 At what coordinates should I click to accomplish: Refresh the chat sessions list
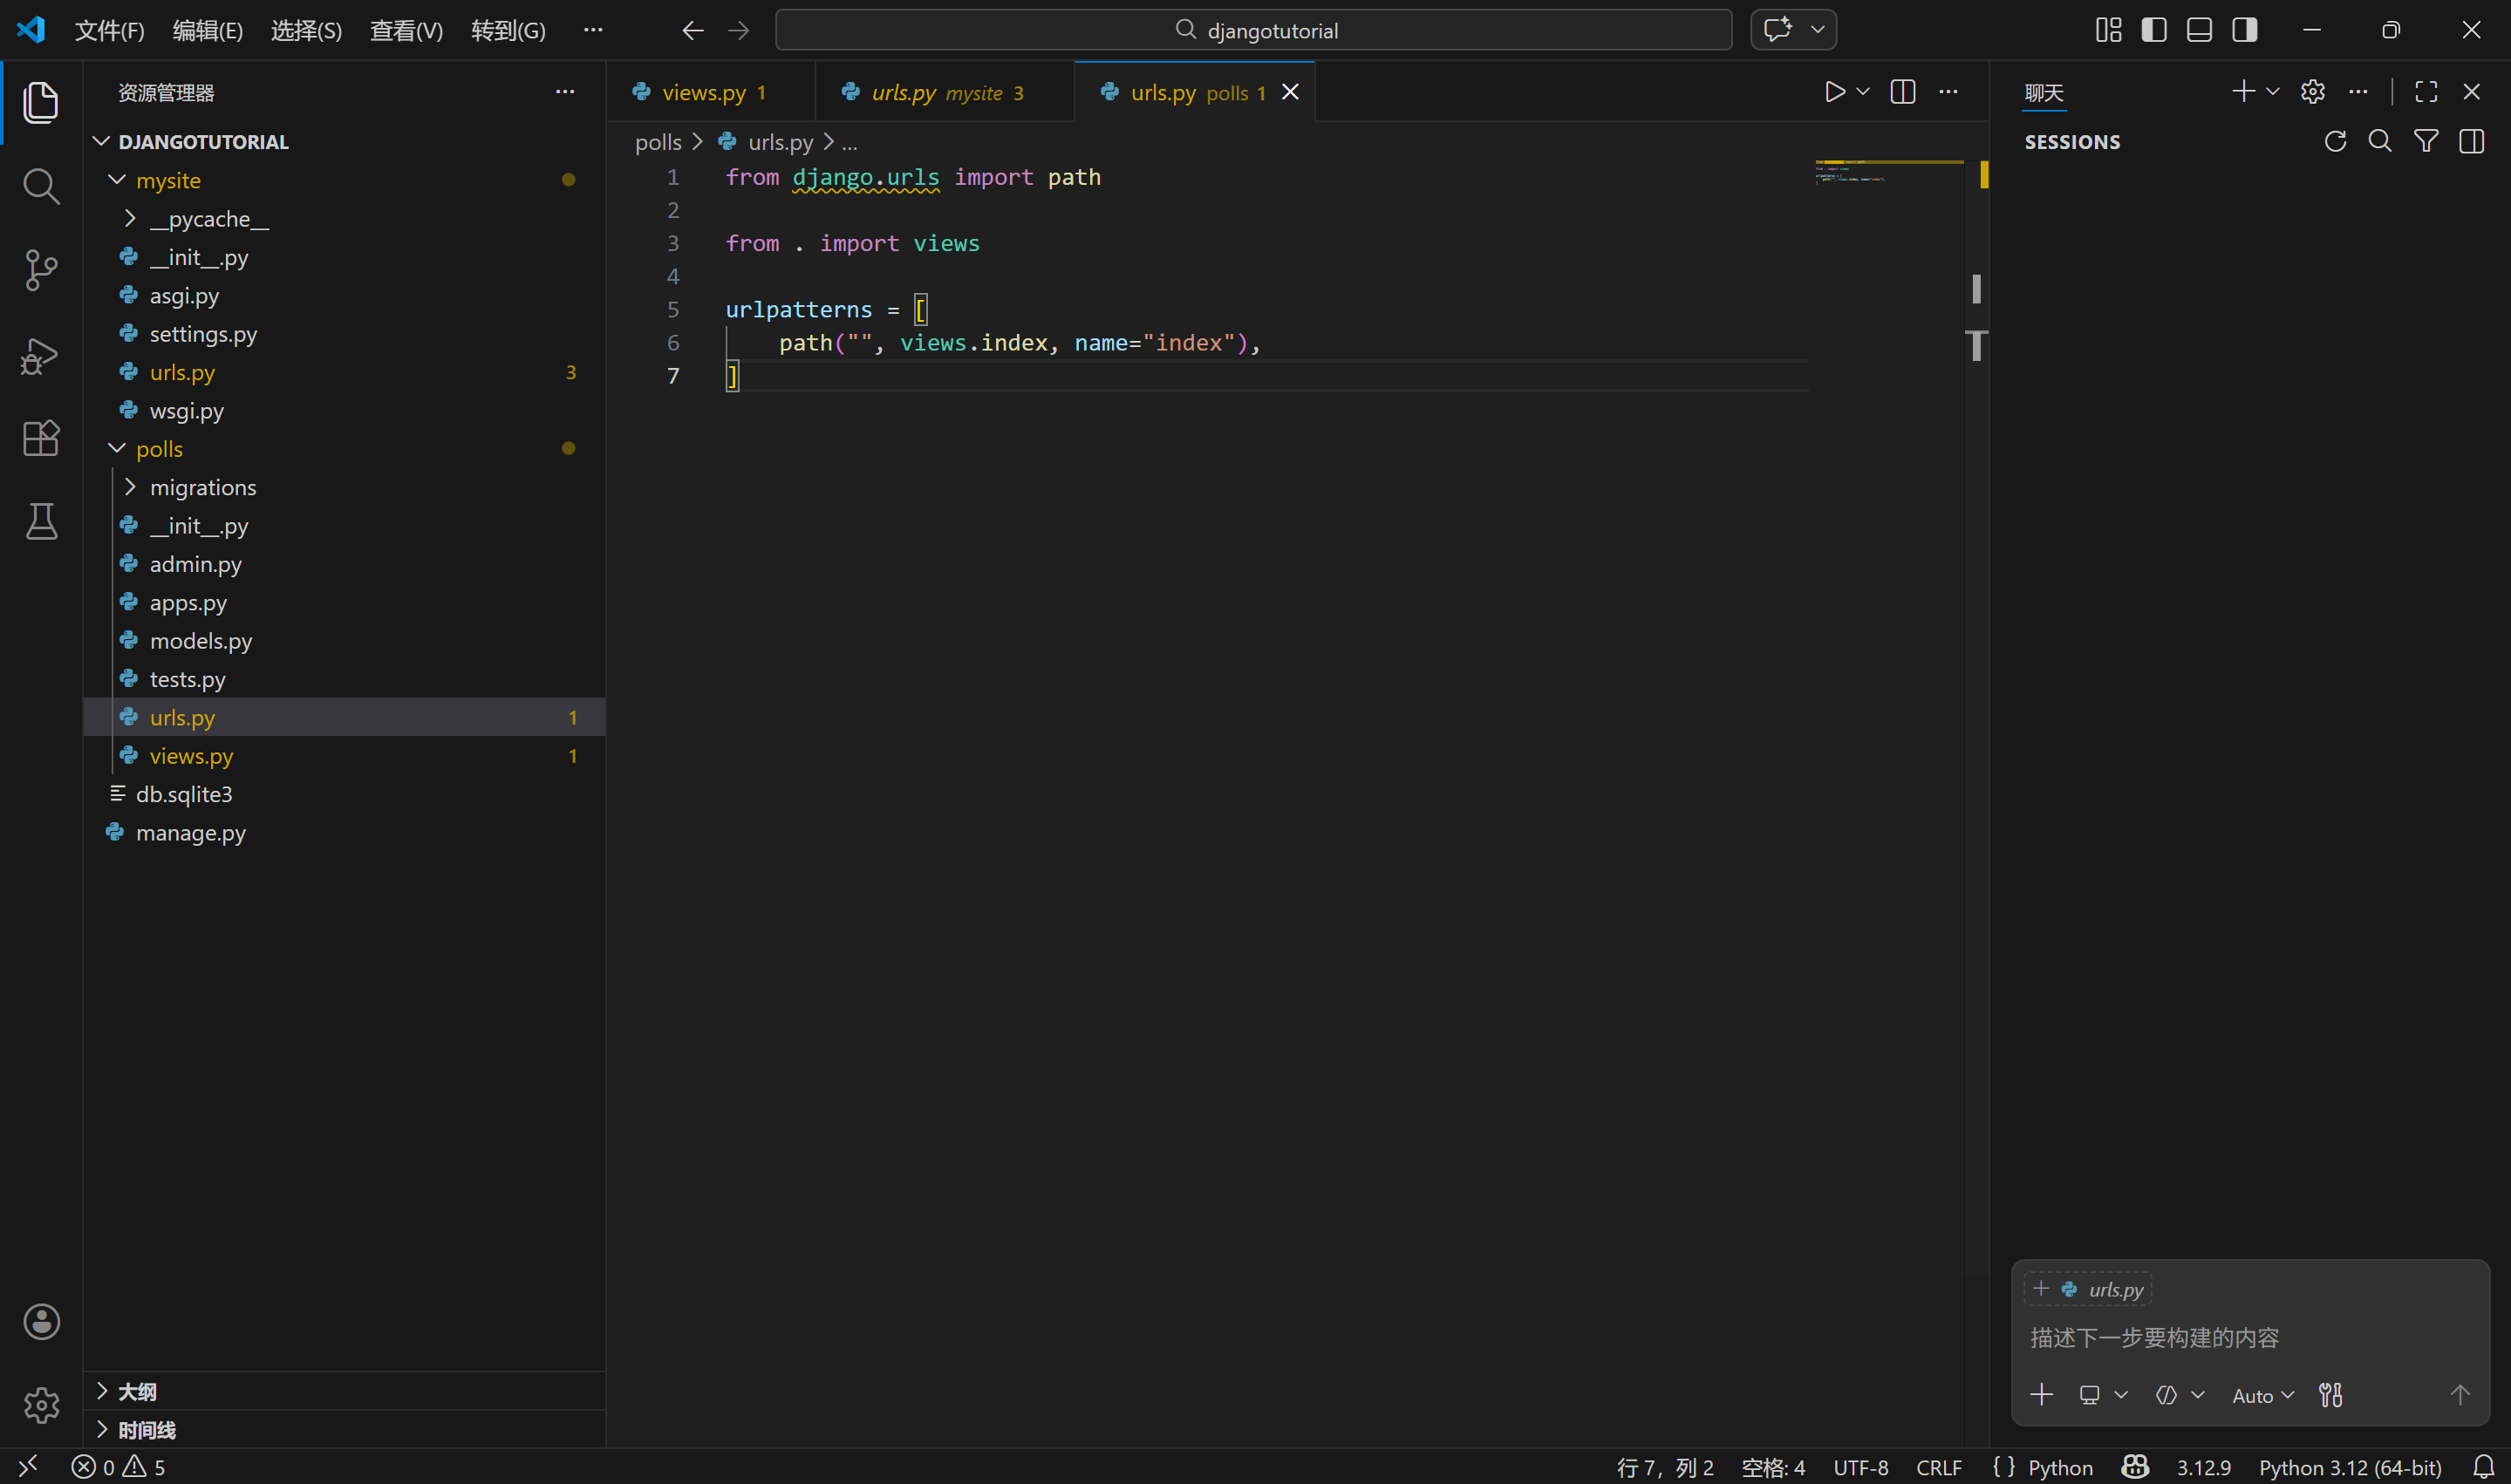[x=2334, y=141]
